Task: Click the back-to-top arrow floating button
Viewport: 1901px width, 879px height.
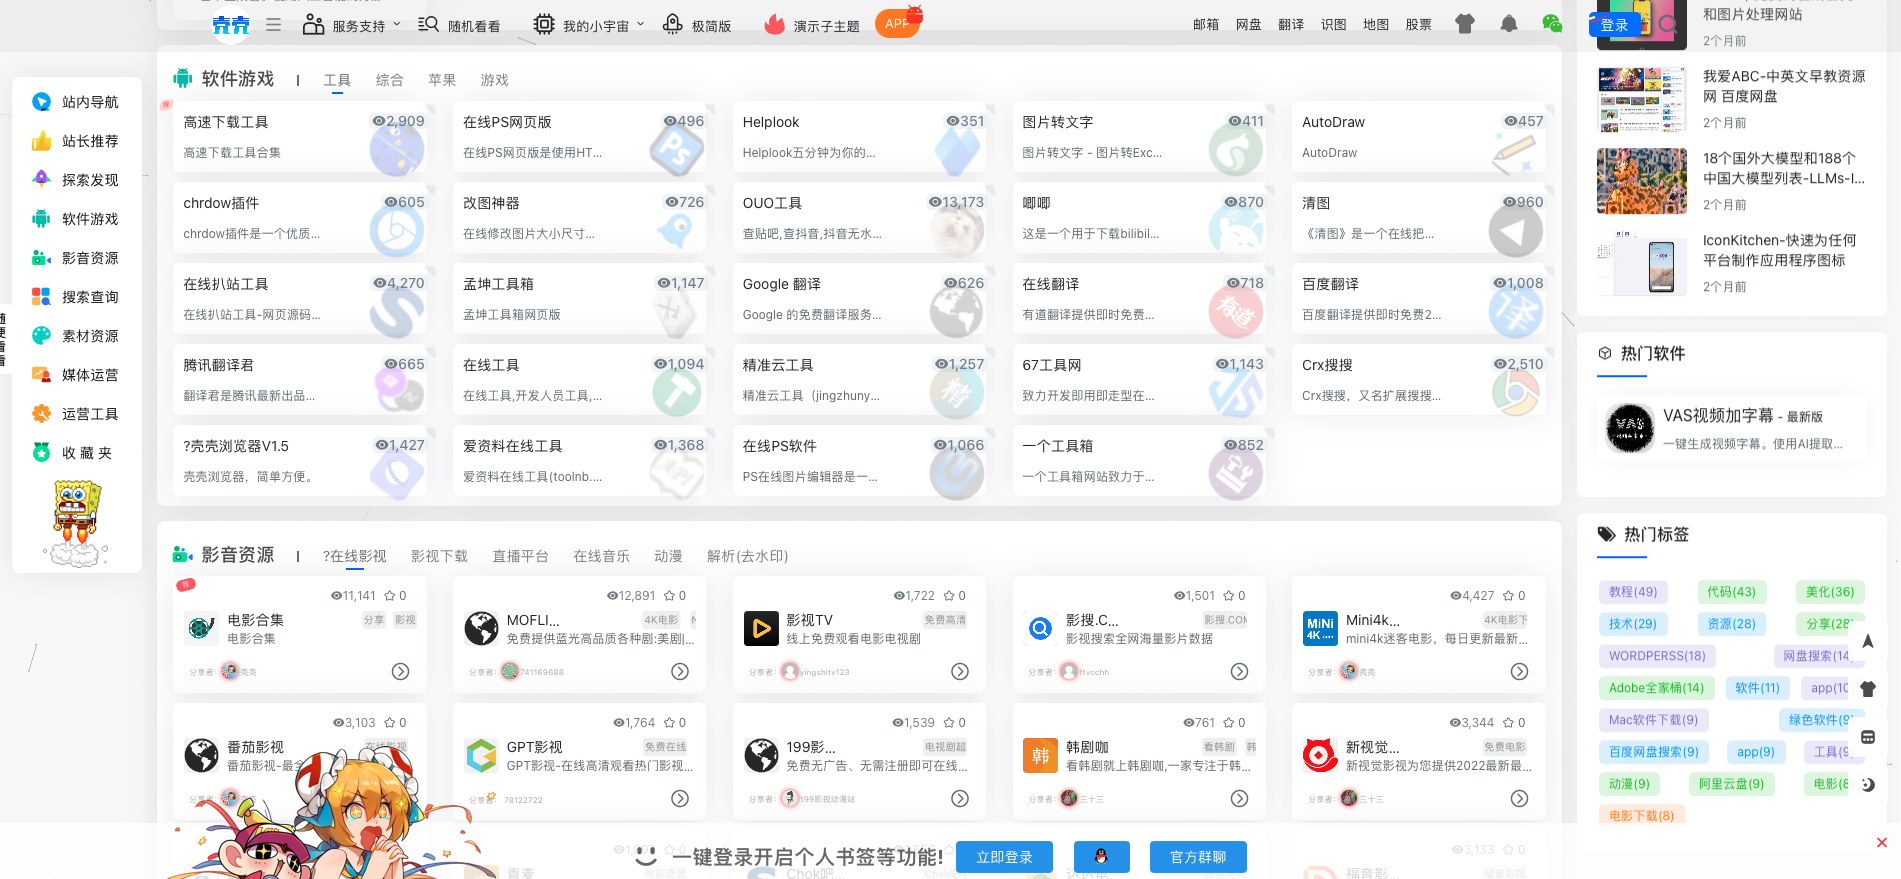Action: (1867, 641)
